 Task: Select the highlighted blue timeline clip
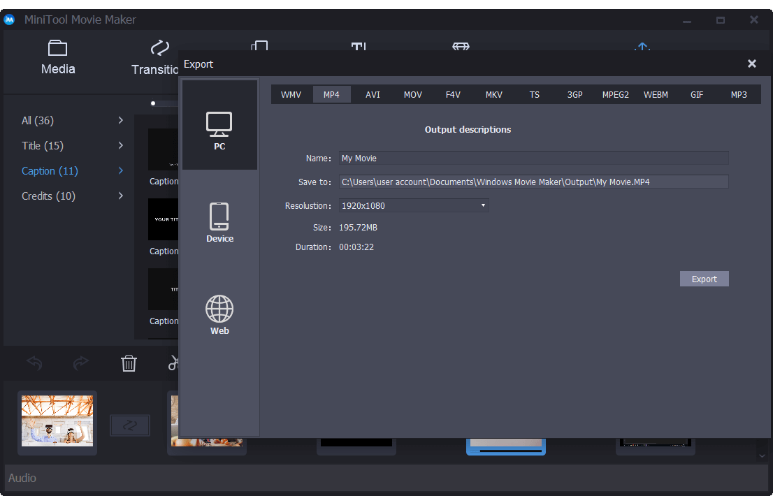pos(505,446)
